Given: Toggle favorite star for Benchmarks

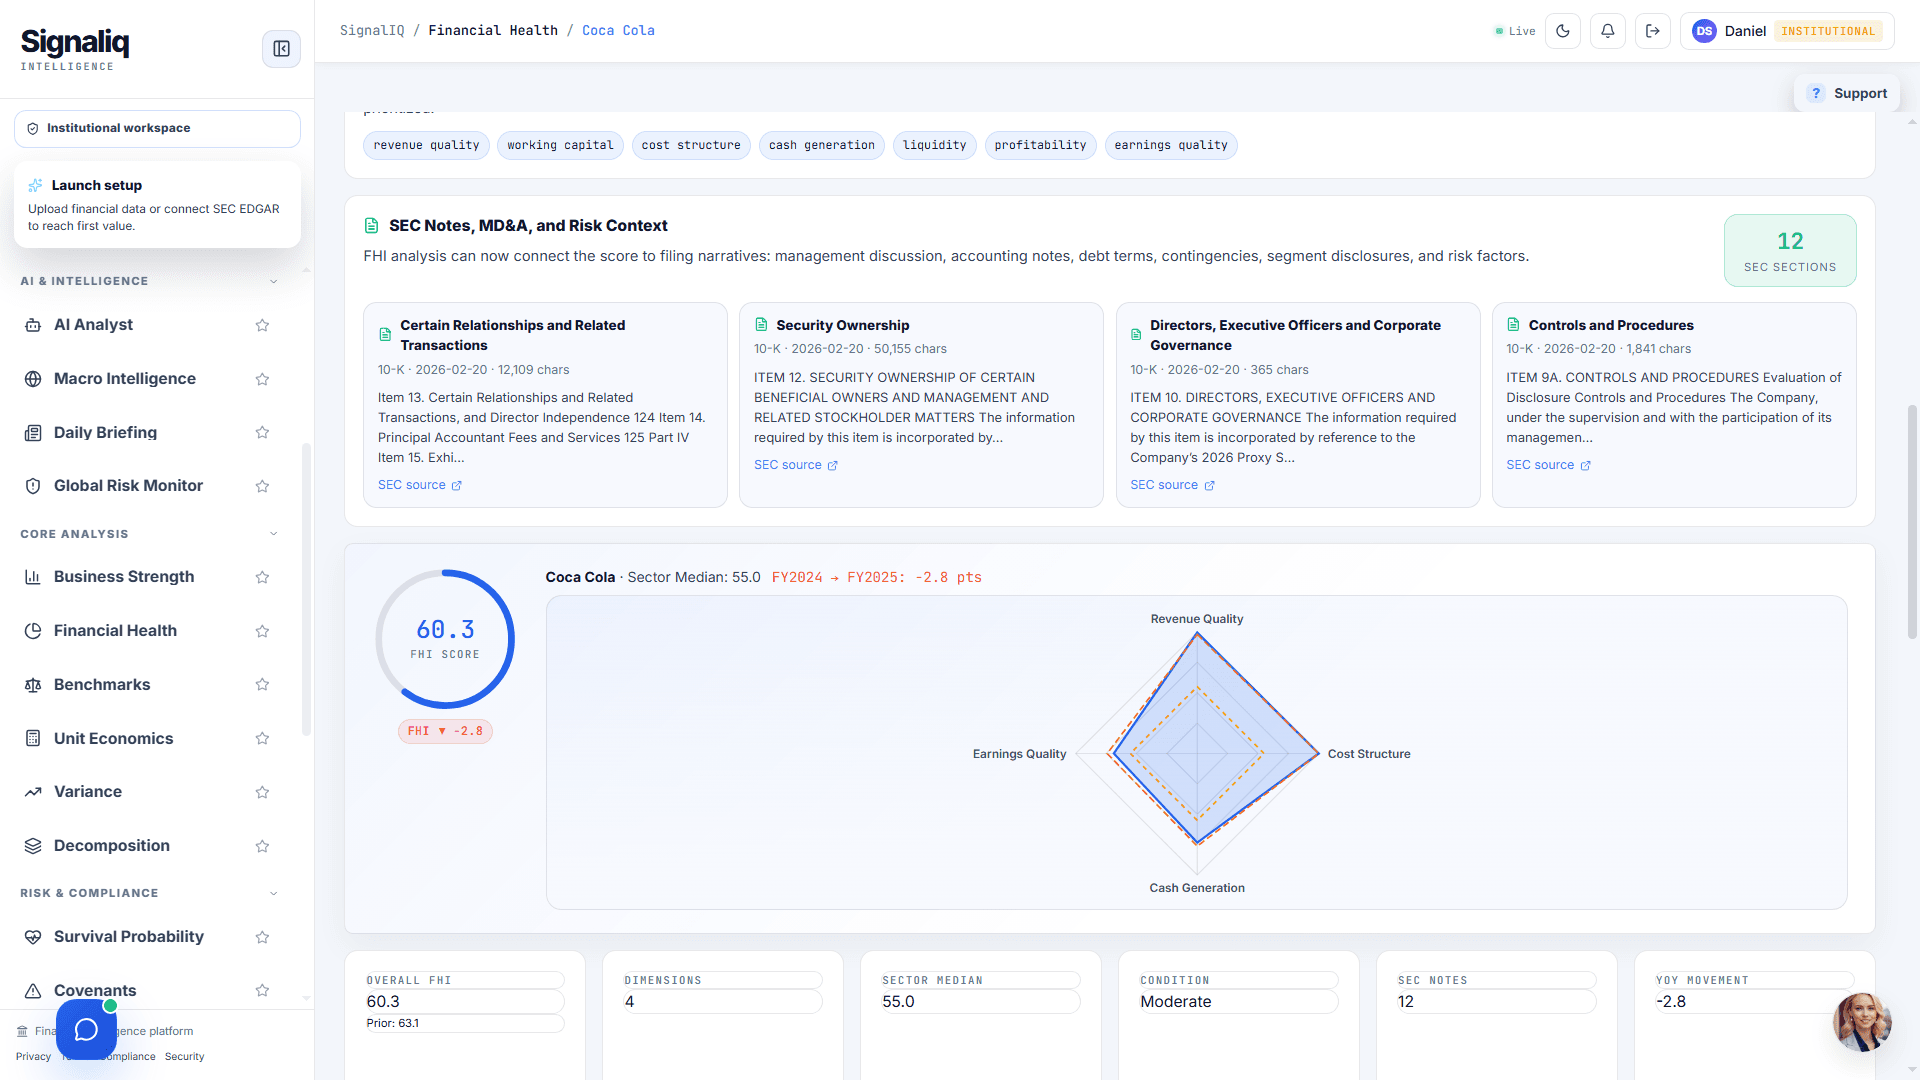Looking at the screenshot, I should point(262,685).
